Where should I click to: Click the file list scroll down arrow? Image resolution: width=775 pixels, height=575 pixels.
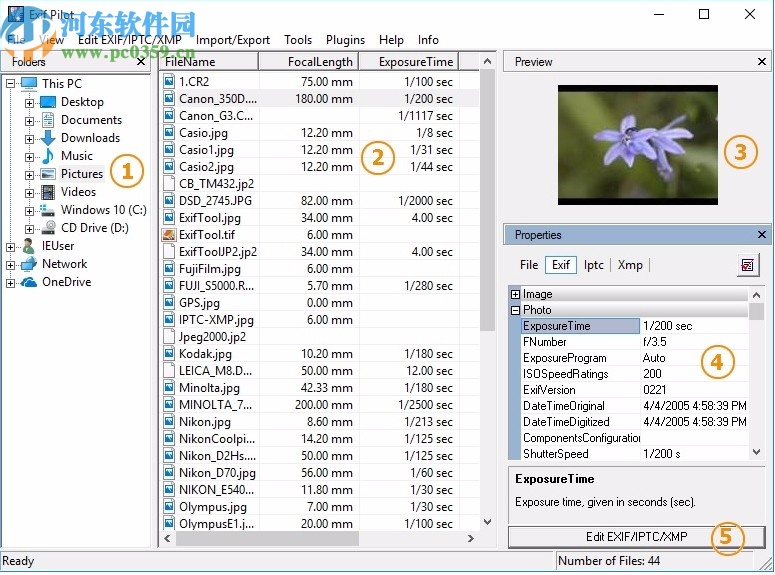[x=487, y=522]
